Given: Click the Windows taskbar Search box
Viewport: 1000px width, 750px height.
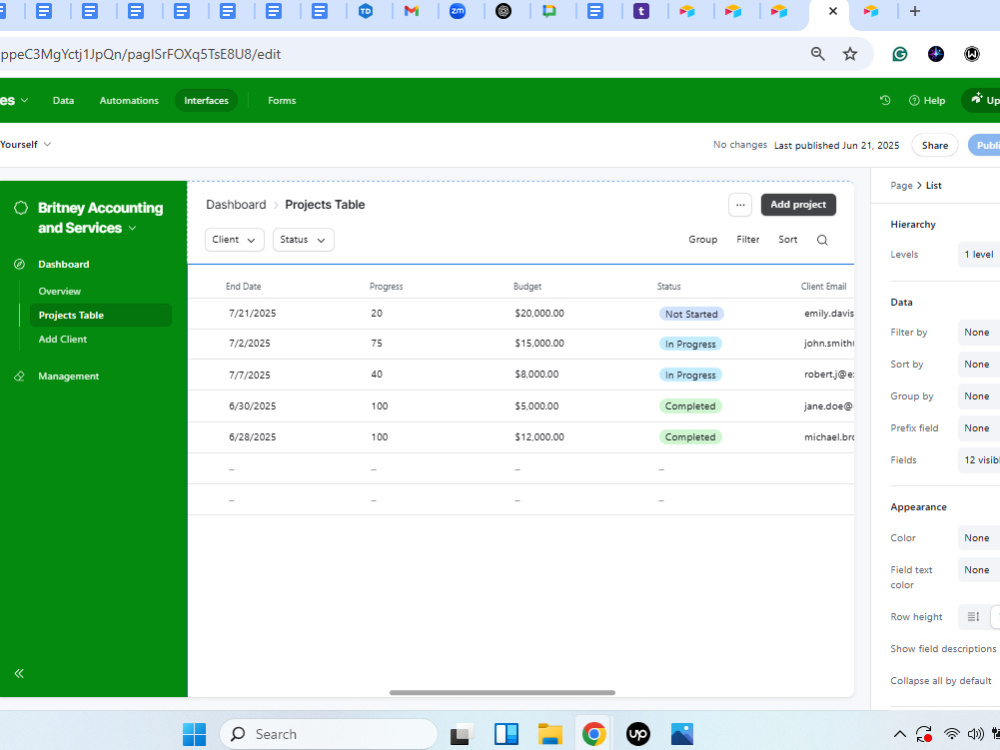Looking at the screenshot, I should point(328,734).
